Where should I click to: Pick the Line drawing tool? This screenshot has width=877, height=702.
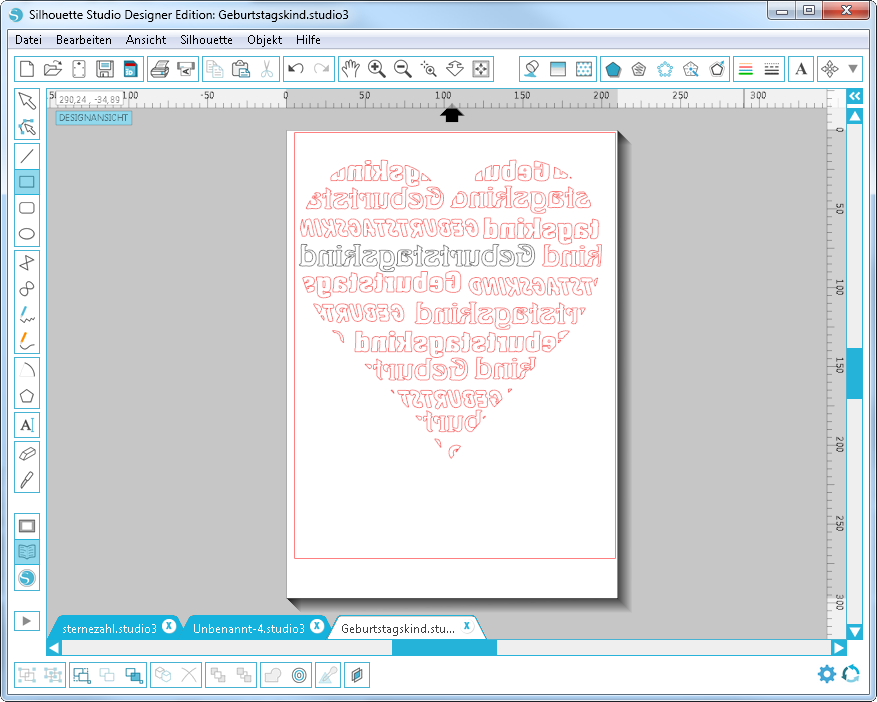(x=27, y=156)
